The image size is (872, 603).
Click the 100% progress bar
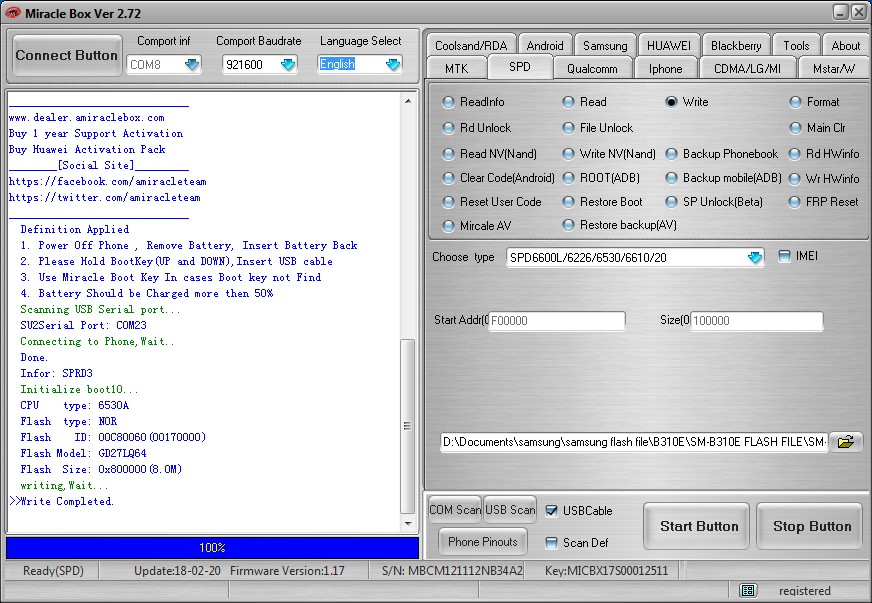212,547
